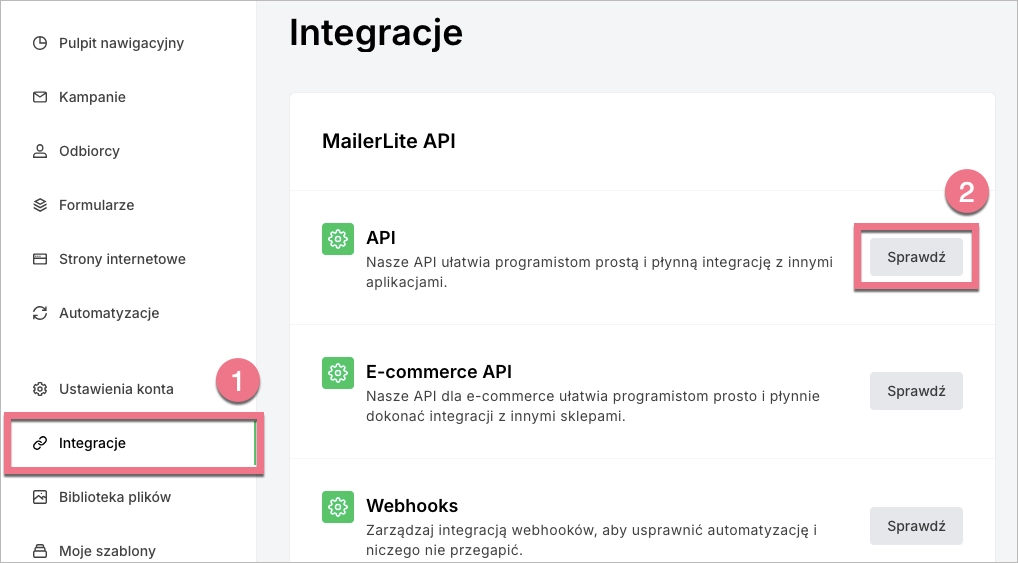Click the Pulpit nawigacyjny pie chart icon
Screen dimensions: 1018x563
40,43
